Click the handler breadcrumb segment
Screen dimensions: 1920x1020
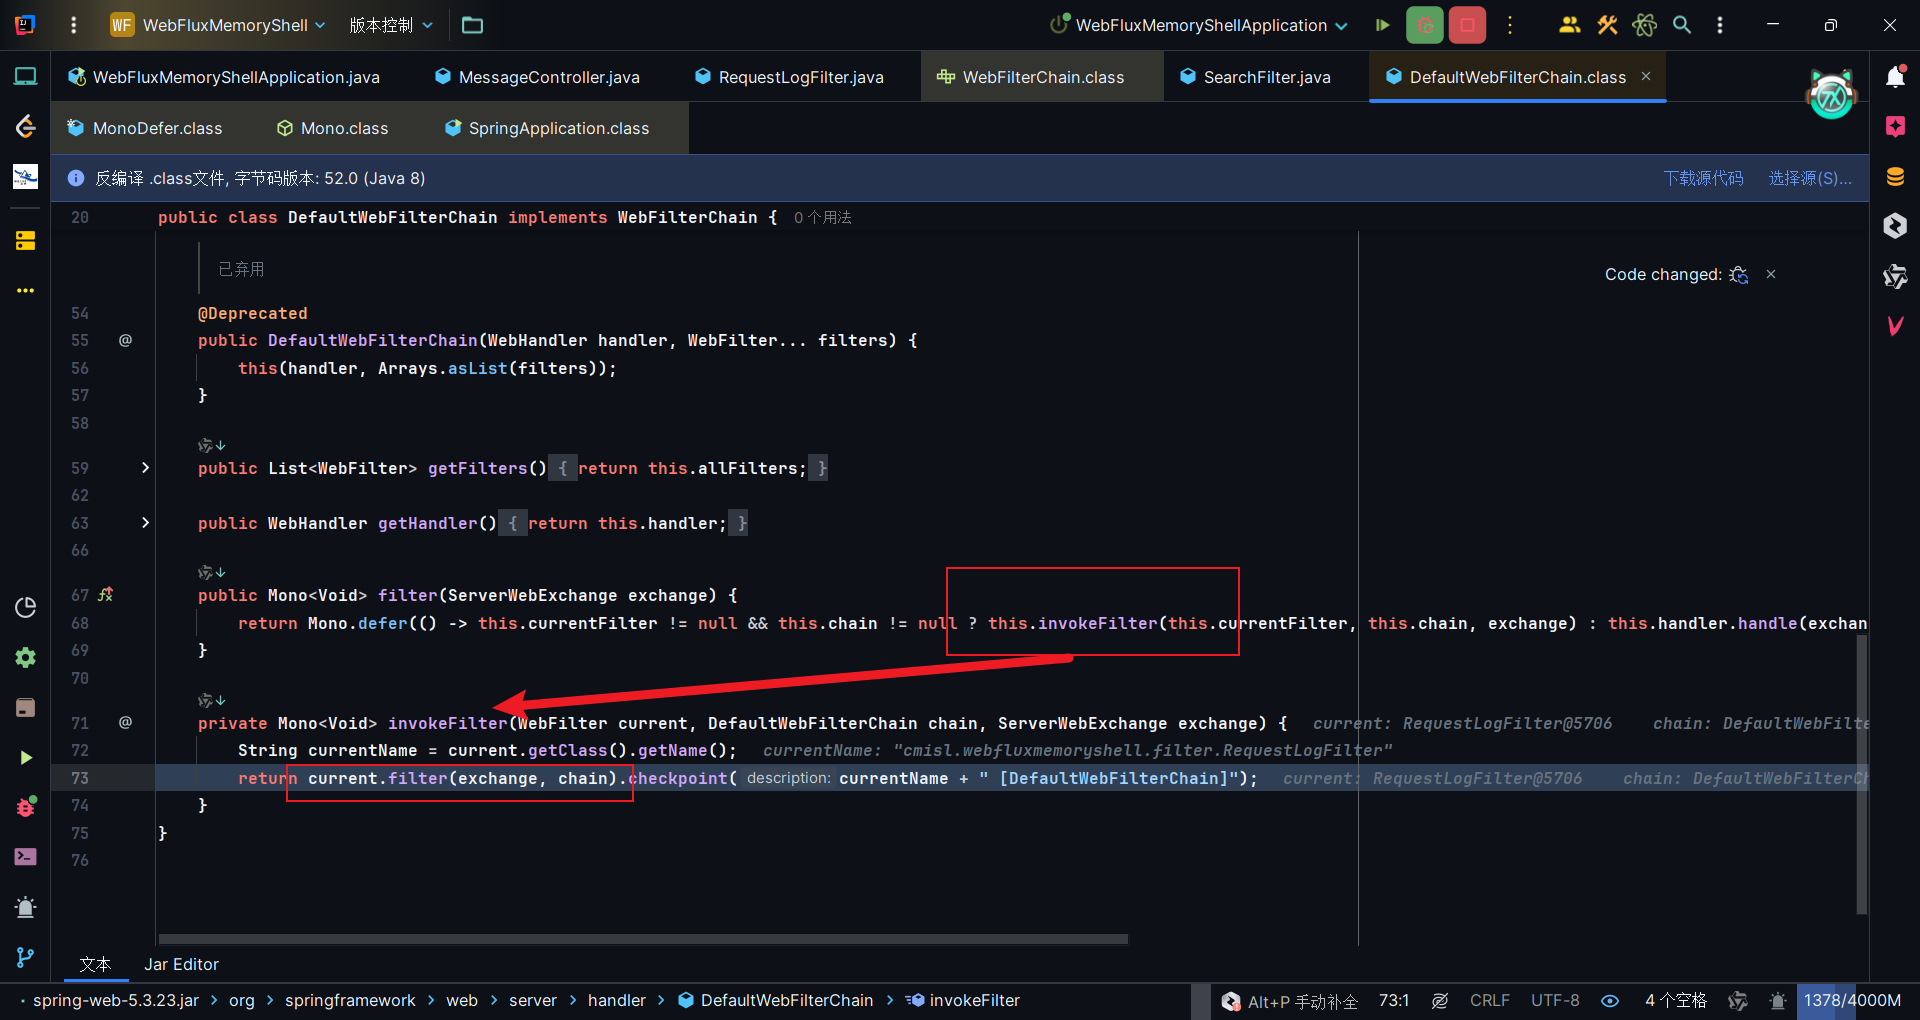tap(617, 1000)
